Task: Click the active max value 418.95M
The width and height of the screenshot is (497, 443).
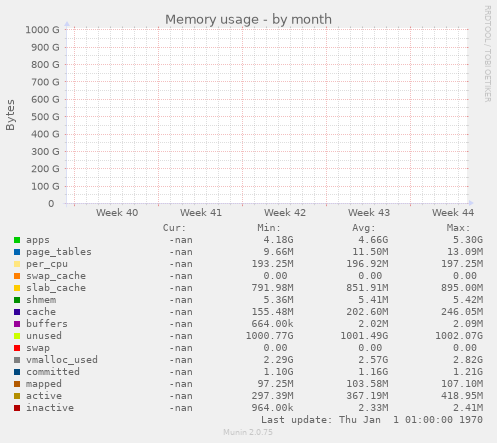Action: click(462, 396)
